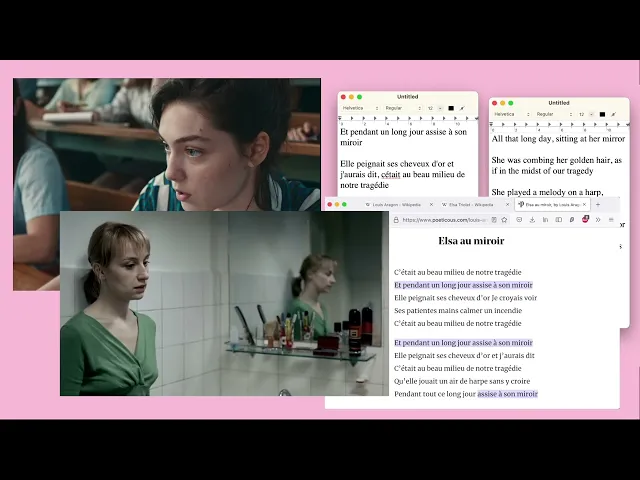This screenshot has width=640, height=480.
Task: Click the Elsa au miroir poem title
Action: click(x=471, y=241)
